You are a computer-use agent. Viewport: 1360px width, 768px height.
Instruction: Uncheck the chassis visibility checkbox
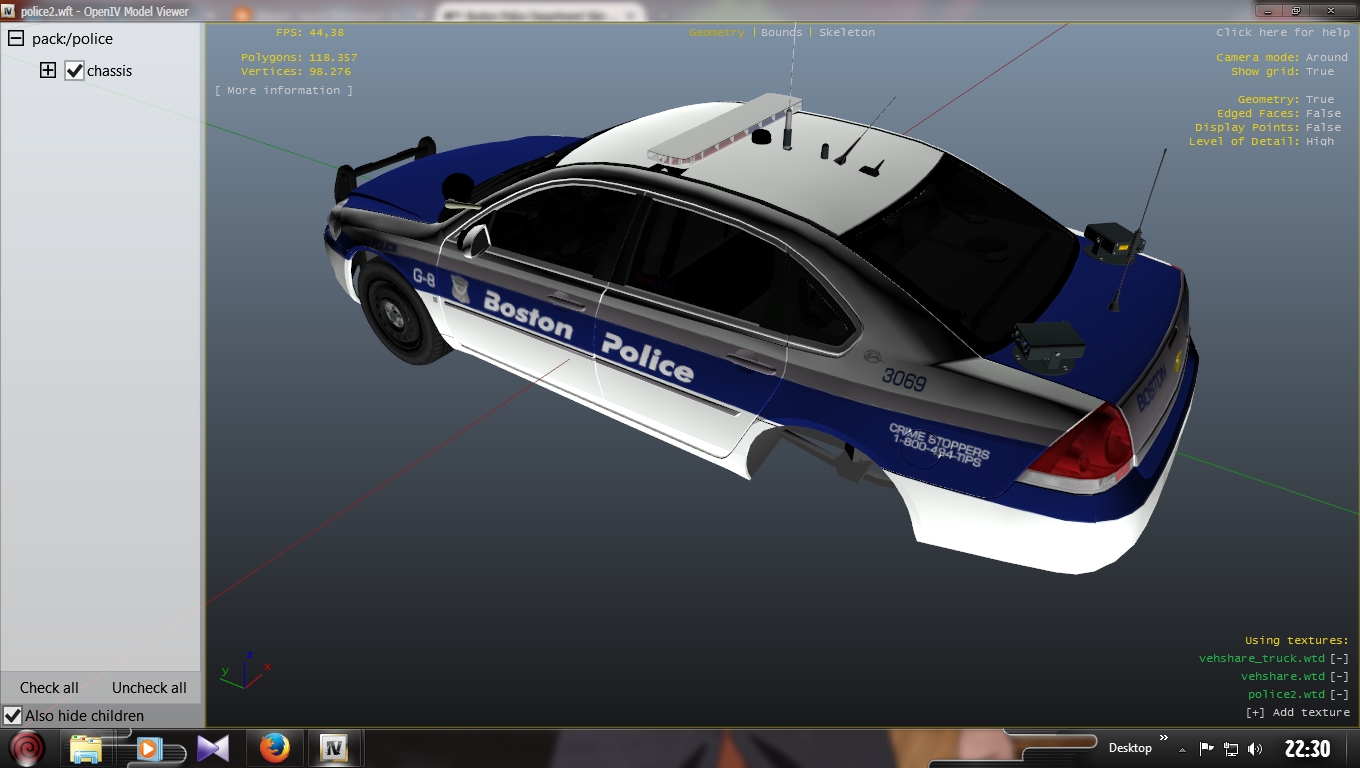(74, 71)
